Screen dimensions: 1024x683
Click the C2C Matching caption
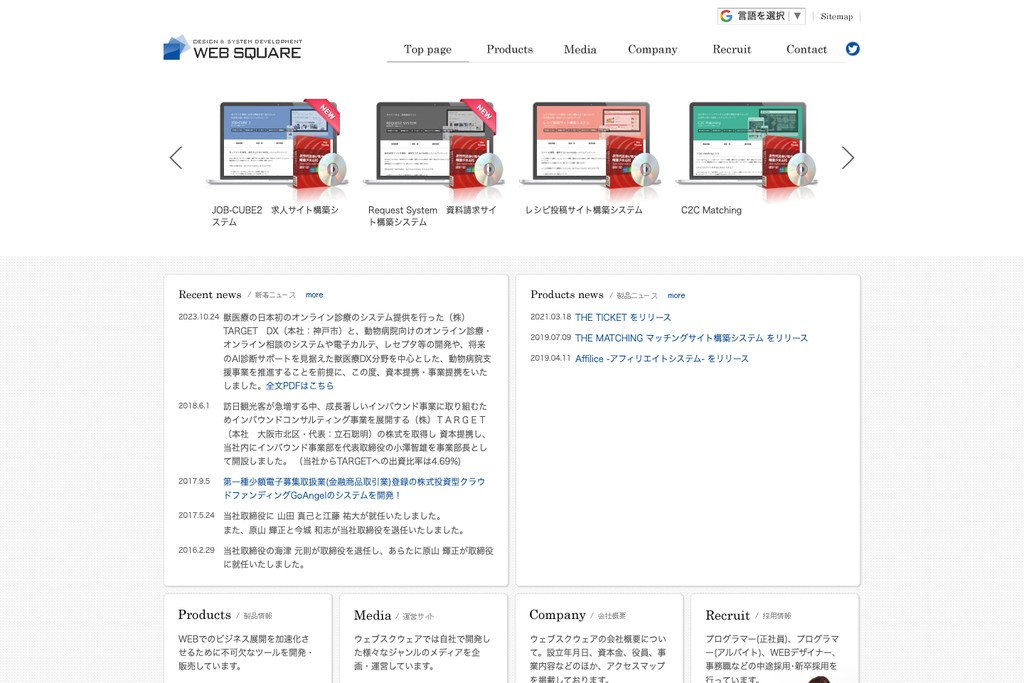tap(711, 210)
